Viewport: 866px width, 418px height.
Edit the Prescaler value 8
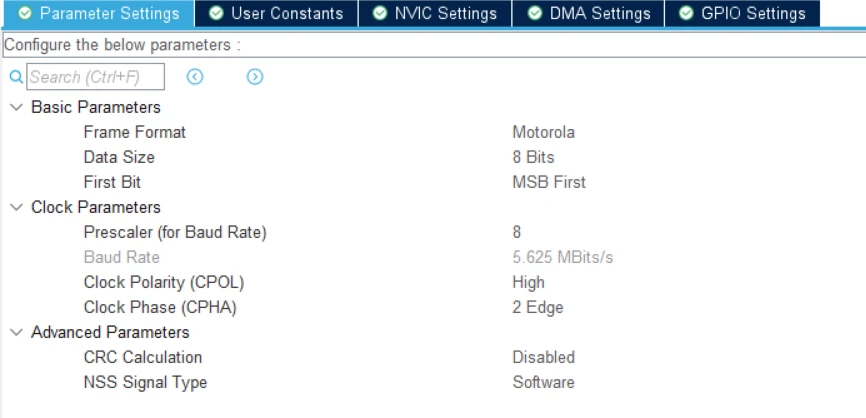tap(517, 232)
